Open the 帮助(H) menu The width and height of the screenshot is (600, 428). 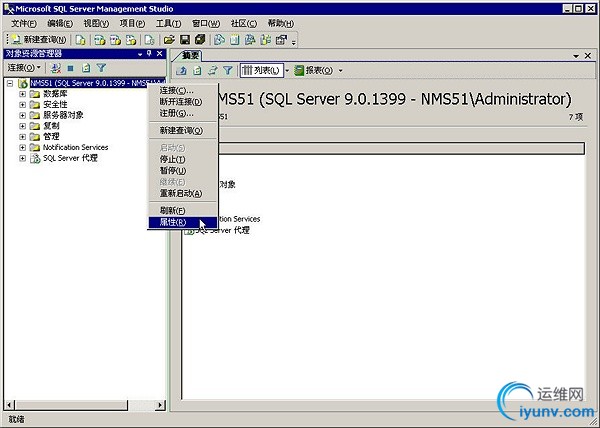click(280, 24)
